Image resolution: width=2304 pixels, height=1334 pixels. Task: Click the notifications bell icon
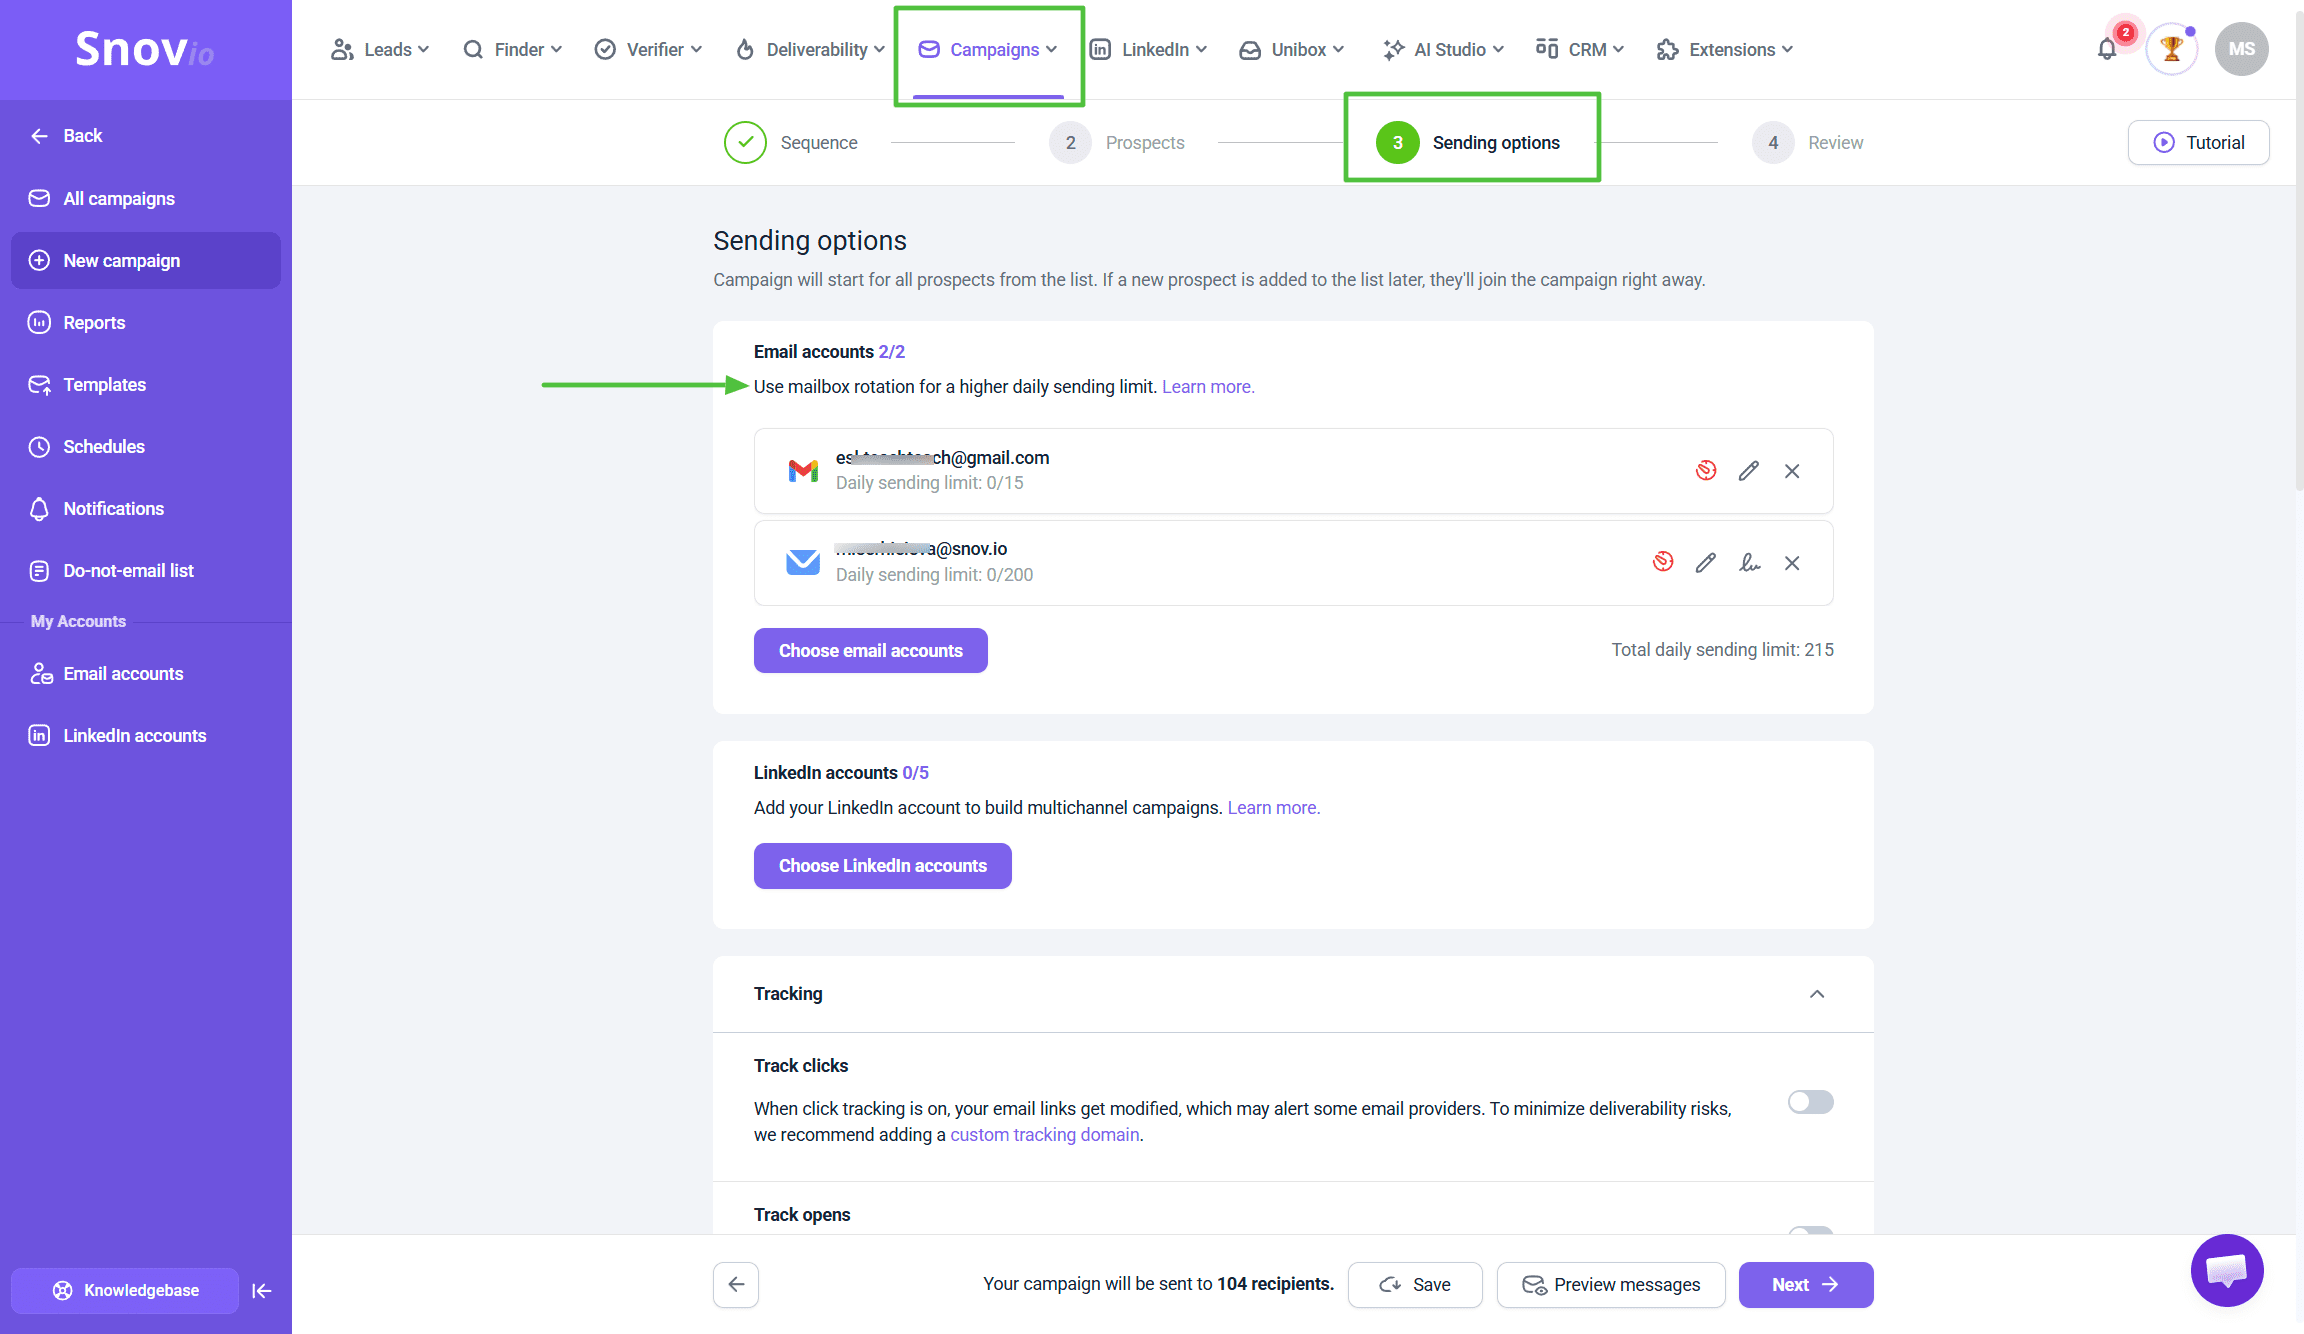[x=2107, y=49]
